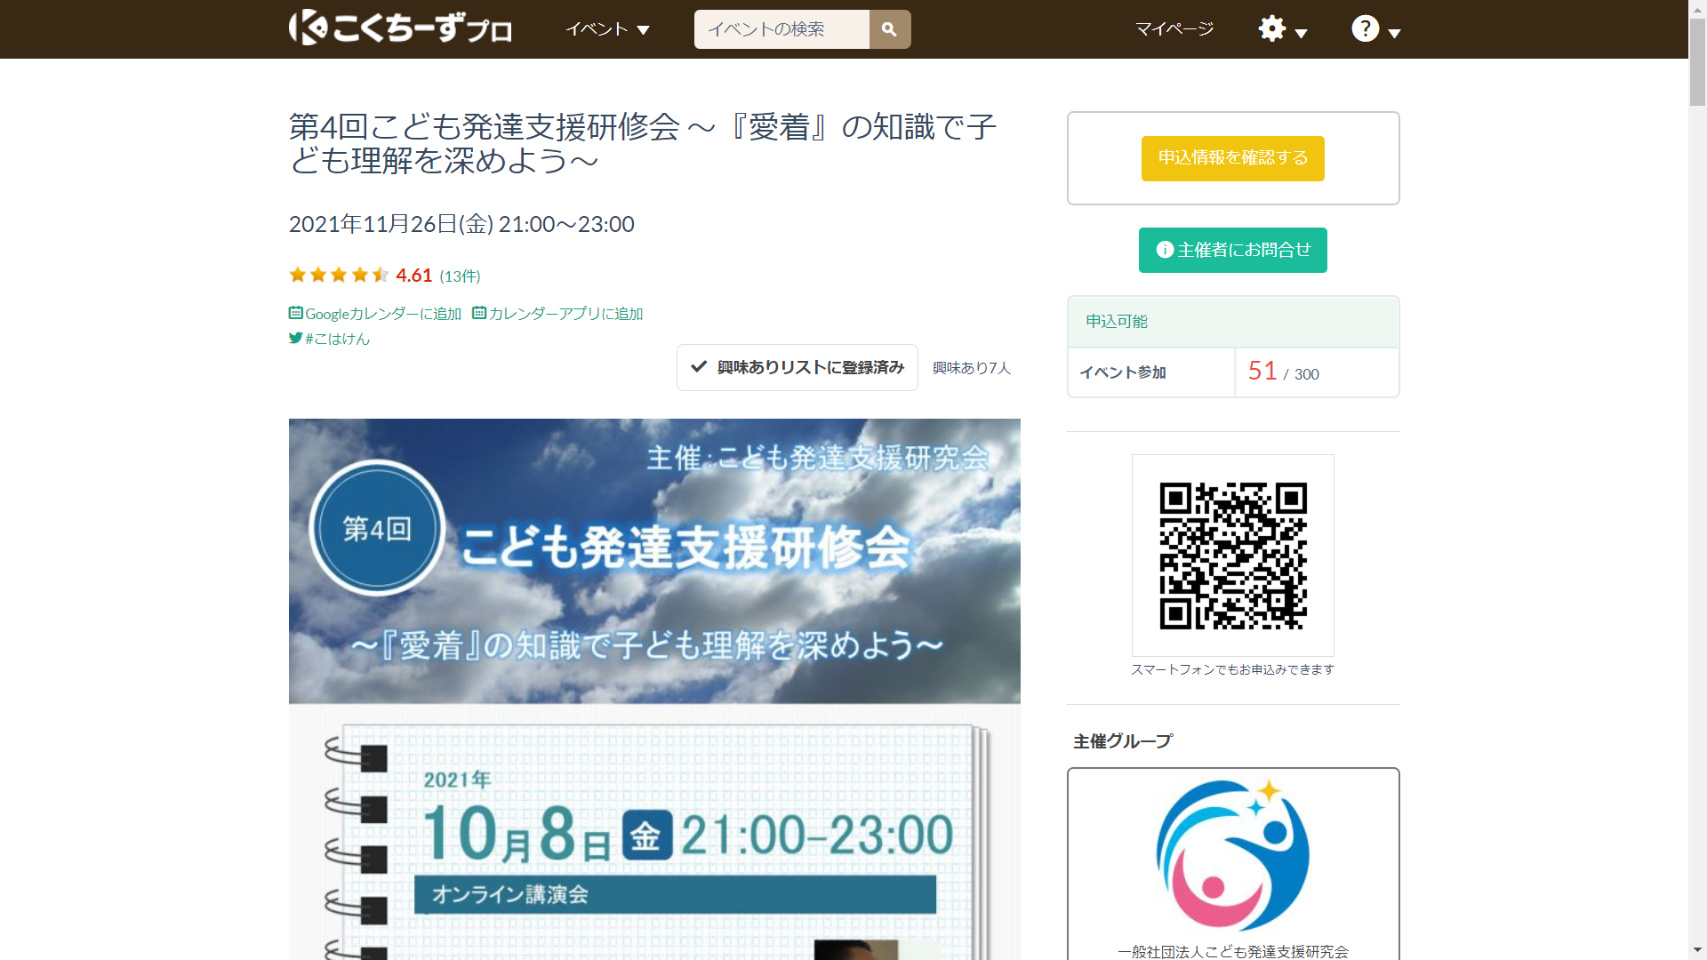
Task: Open the question mark help menu
Action: [x=1374, y=29]
